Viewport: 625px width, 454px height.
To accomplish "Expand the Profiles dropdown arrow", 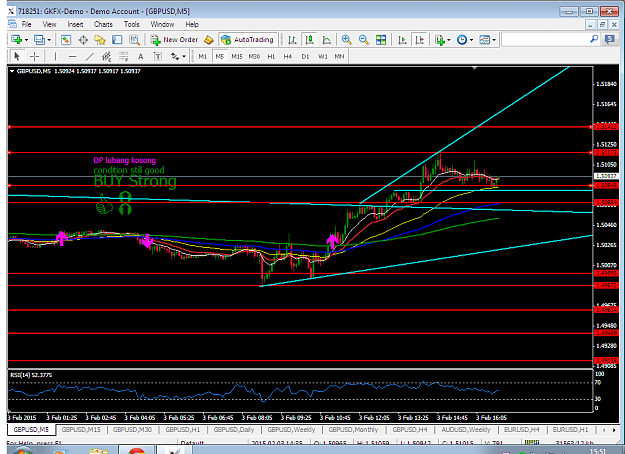I will pos(49,40).
